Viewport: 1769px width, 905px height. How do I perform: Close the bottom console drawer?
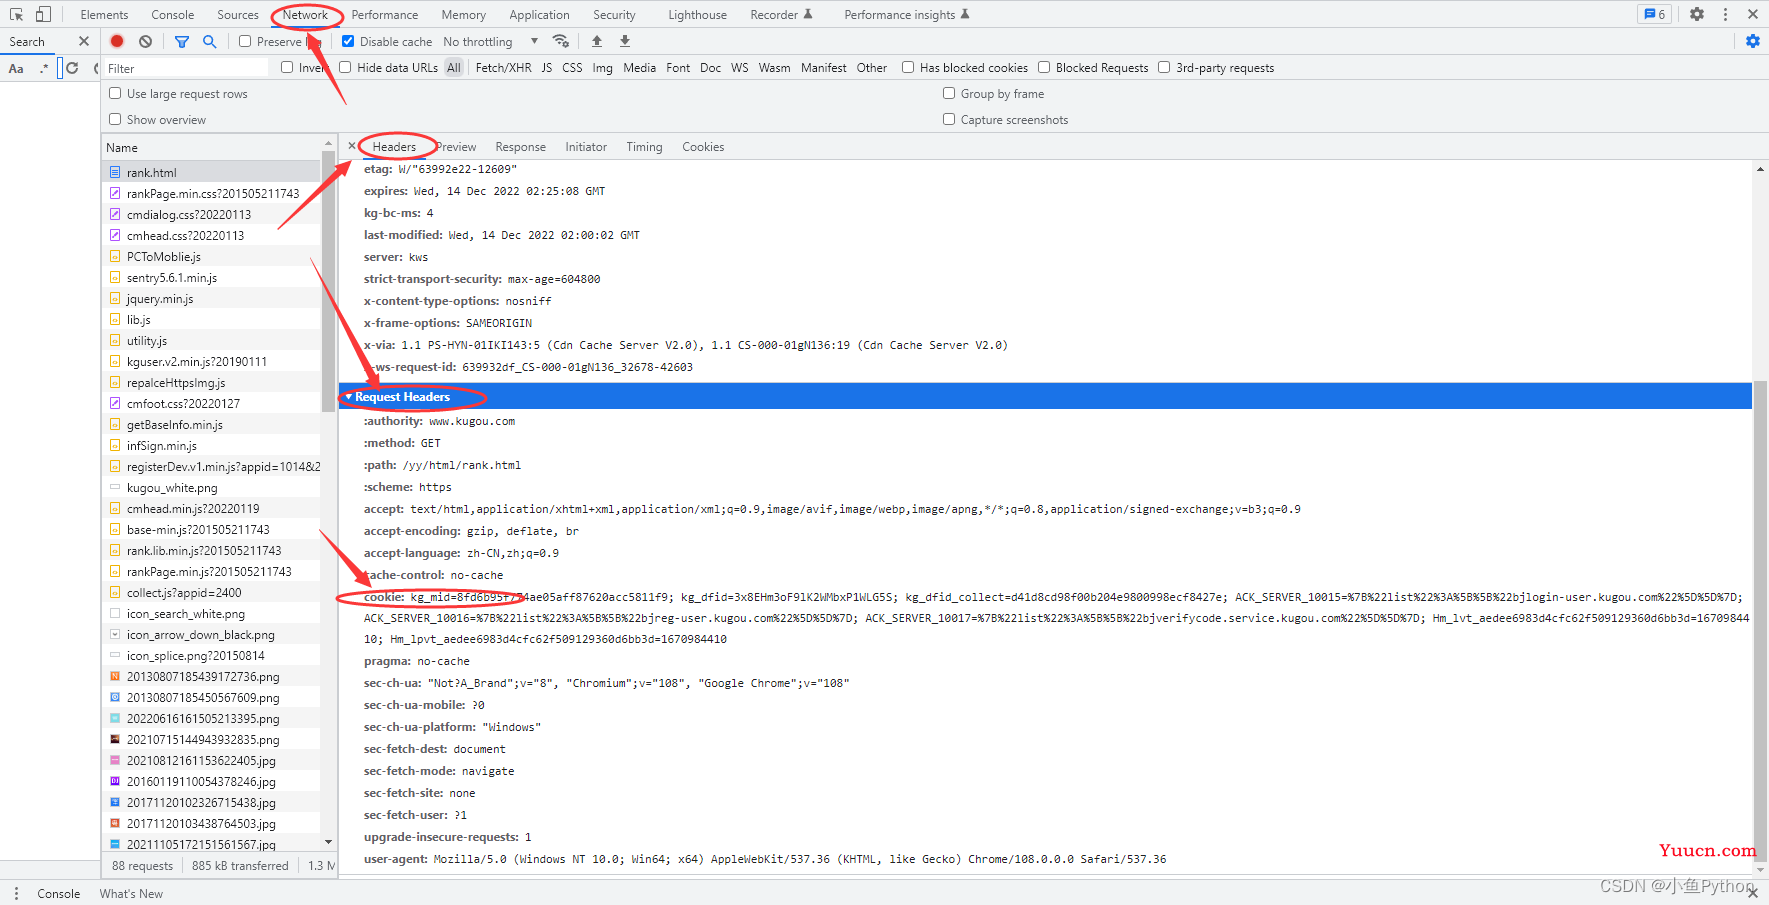coord(1753,893)
